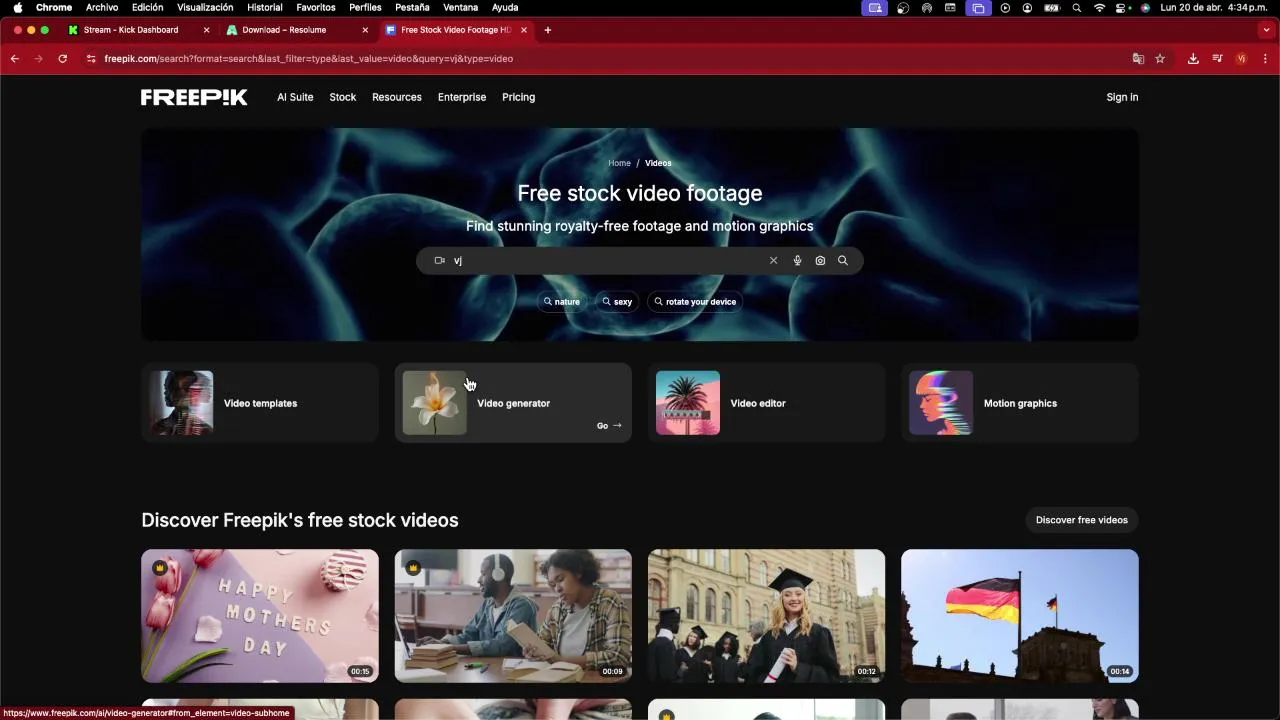
Task: Go back with the browser back arrow
Action: 15,59
